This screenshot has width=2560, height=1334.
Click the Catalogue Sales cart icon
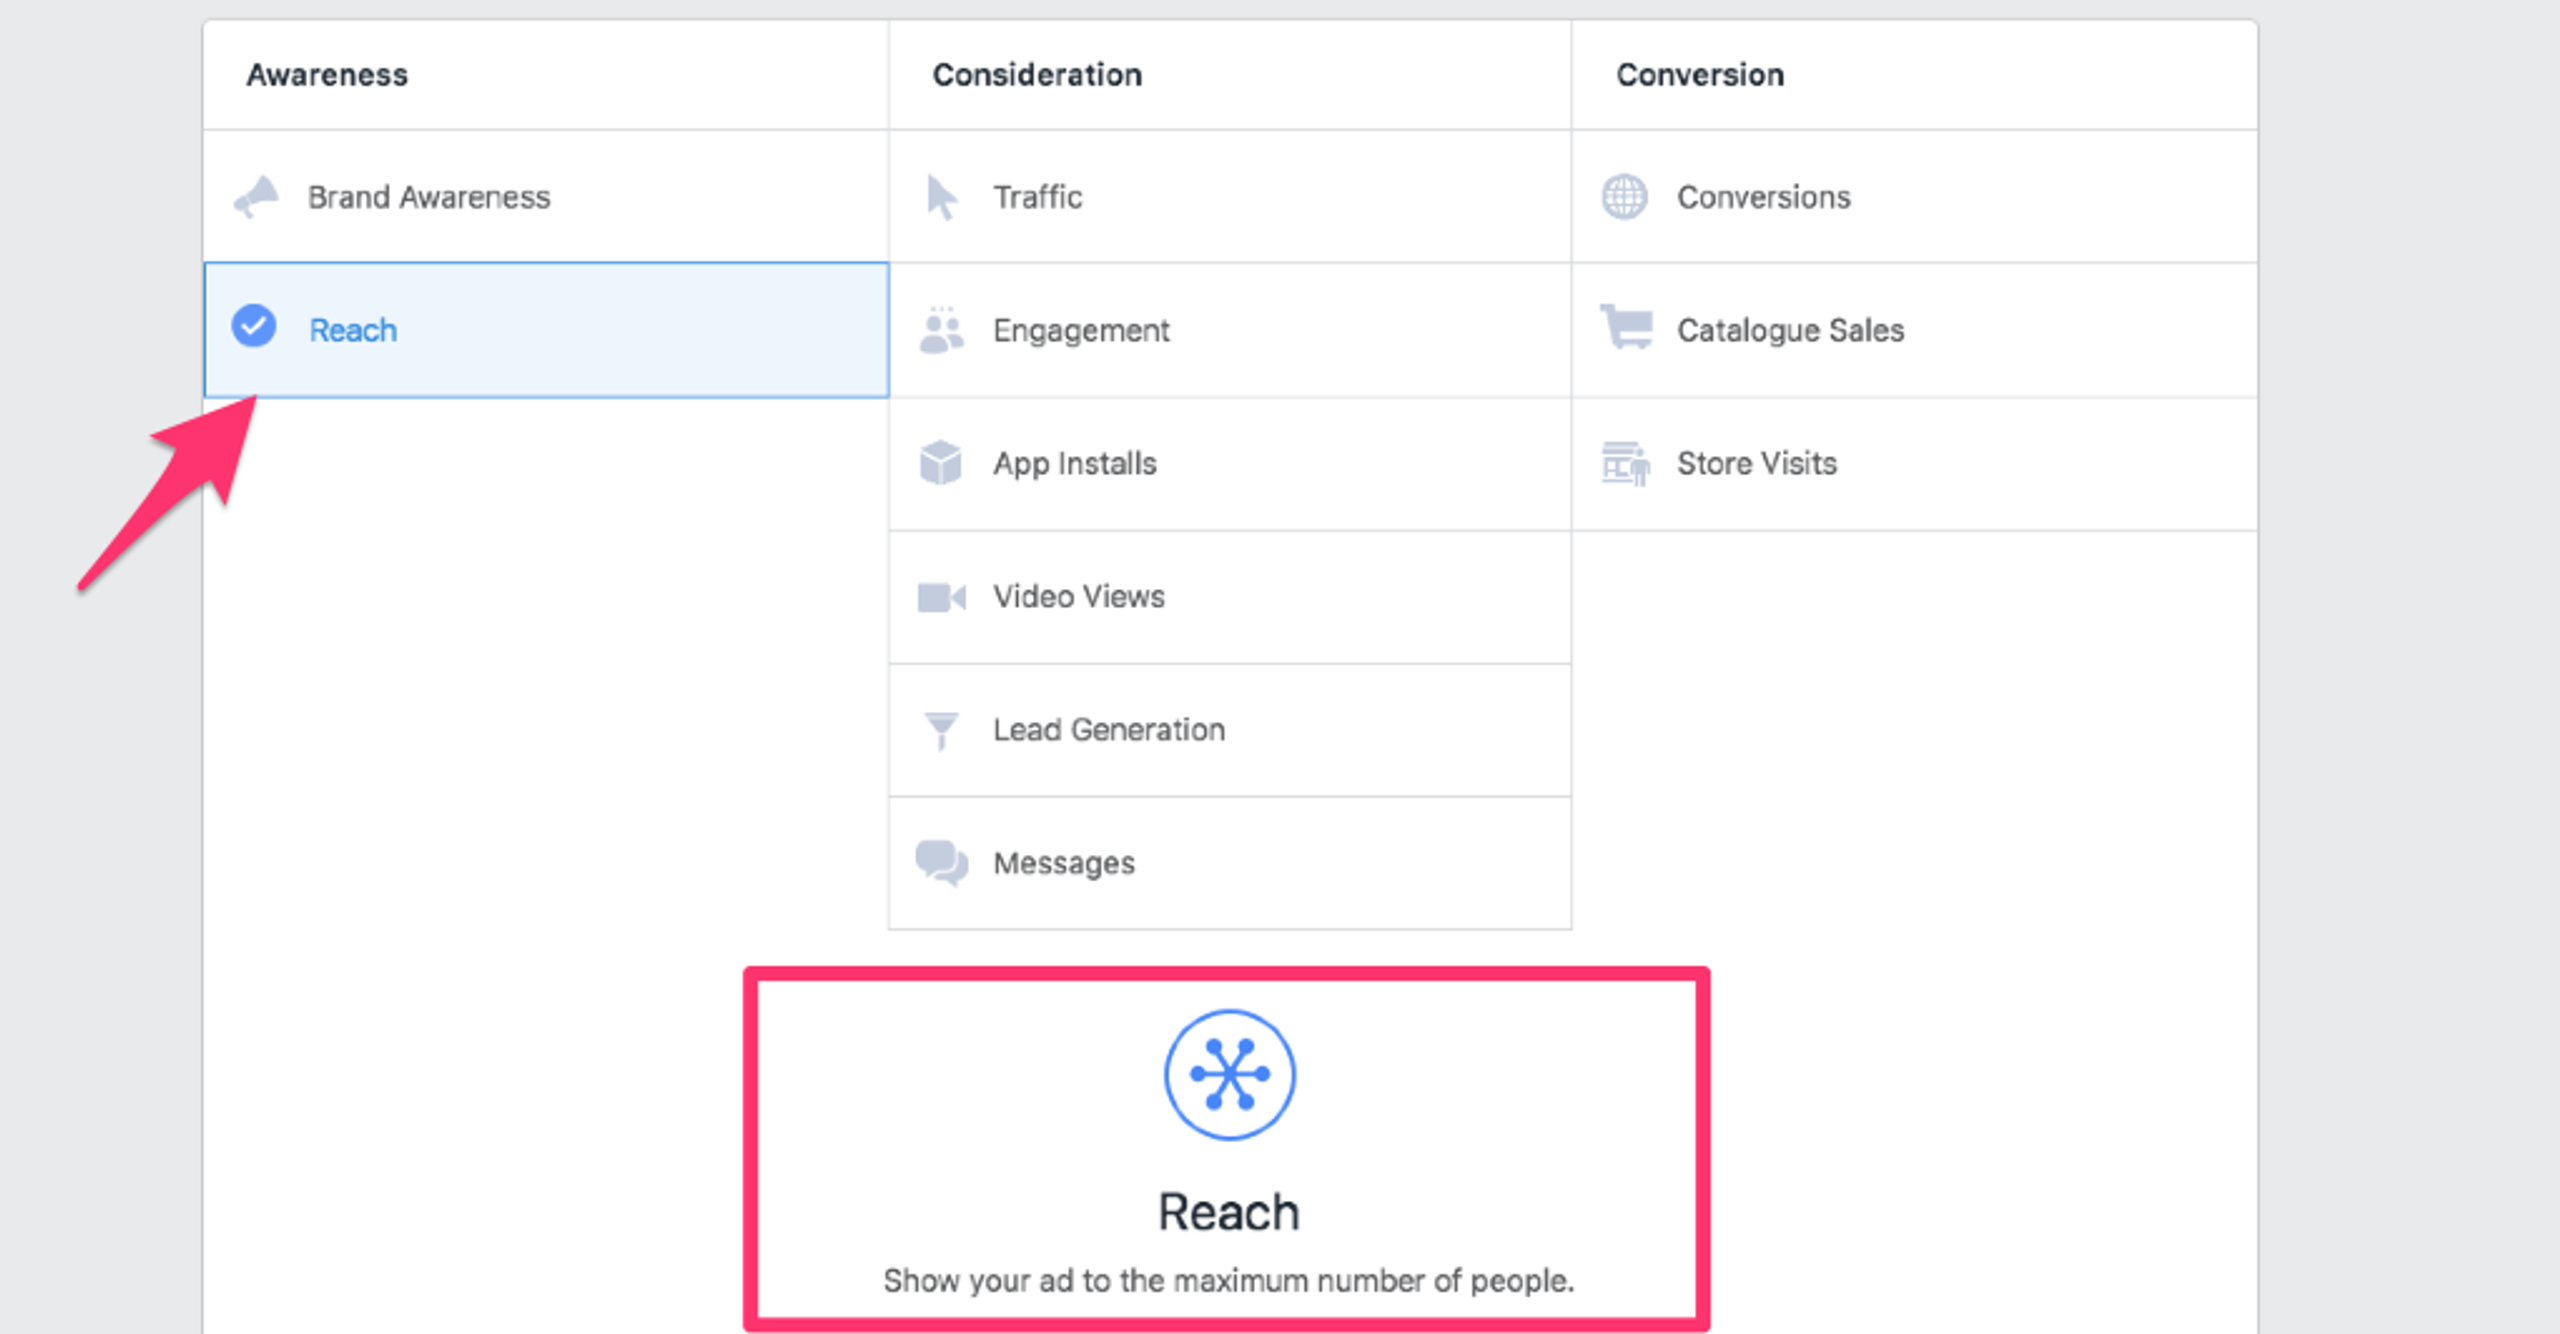(1626, 327)
